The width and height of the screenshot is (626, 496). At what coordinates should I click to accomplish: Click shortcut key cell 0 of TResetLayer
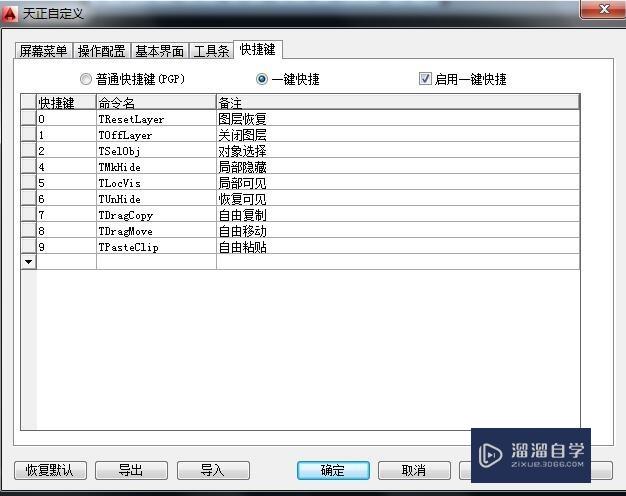[66, 118]
